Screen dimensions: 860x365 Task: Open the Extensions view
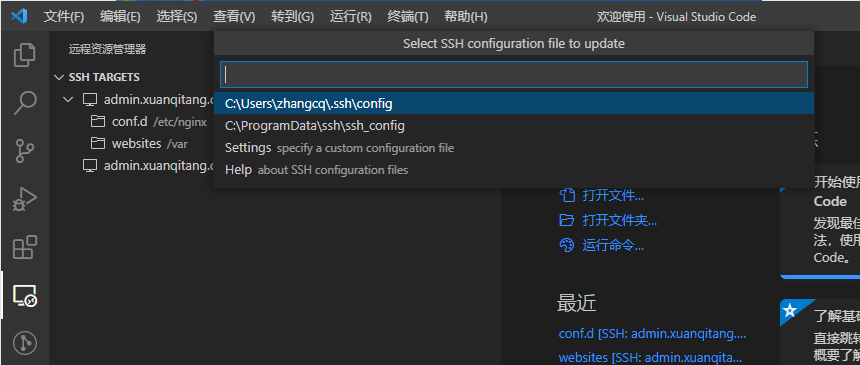coord(24,248)
